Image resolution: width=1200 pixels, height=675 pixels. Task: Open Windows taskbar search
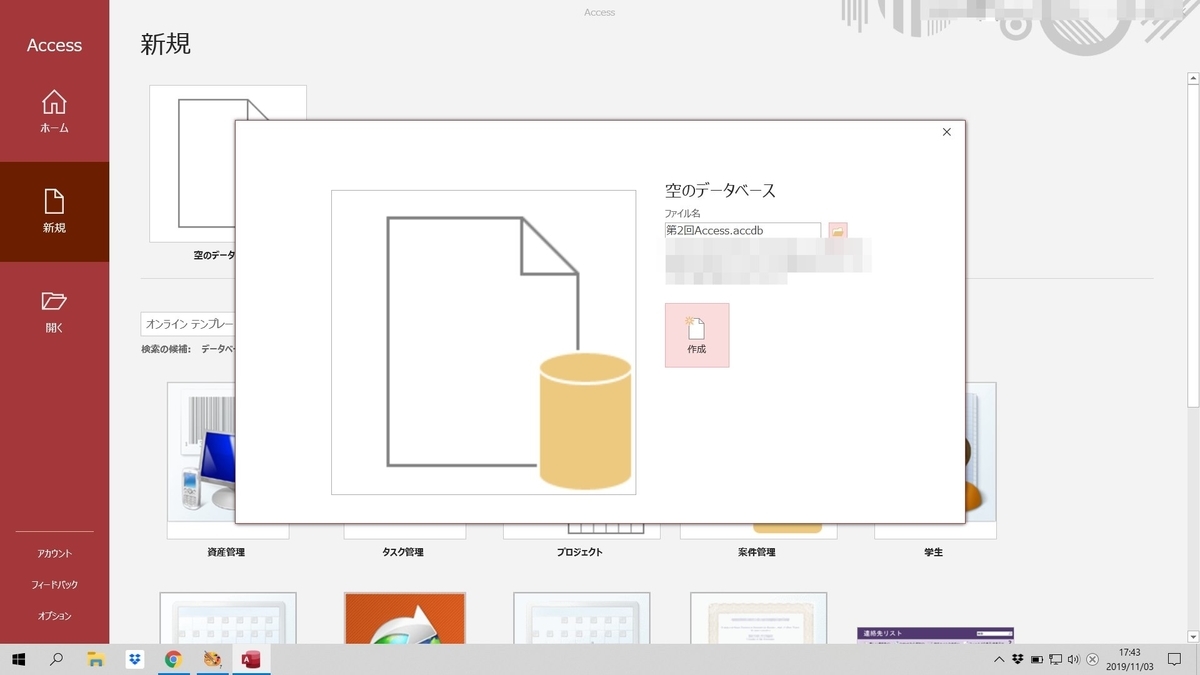(x=57, y=659)
